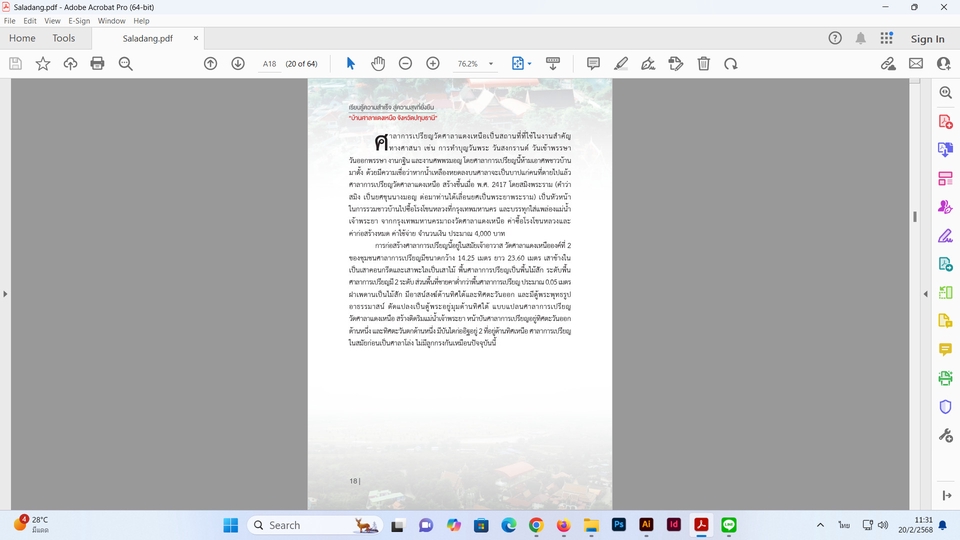
Task: Show hidden system tray icons
Action: (820, 525)
